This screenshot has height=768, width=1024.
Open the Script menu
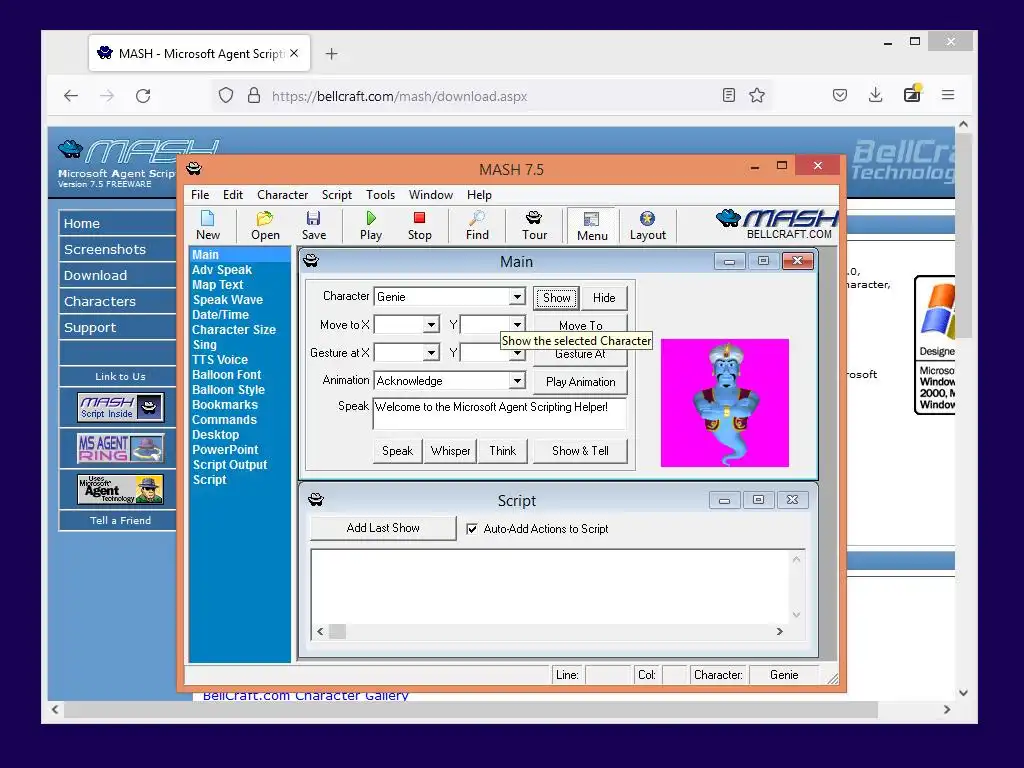[x=336, y=195]
